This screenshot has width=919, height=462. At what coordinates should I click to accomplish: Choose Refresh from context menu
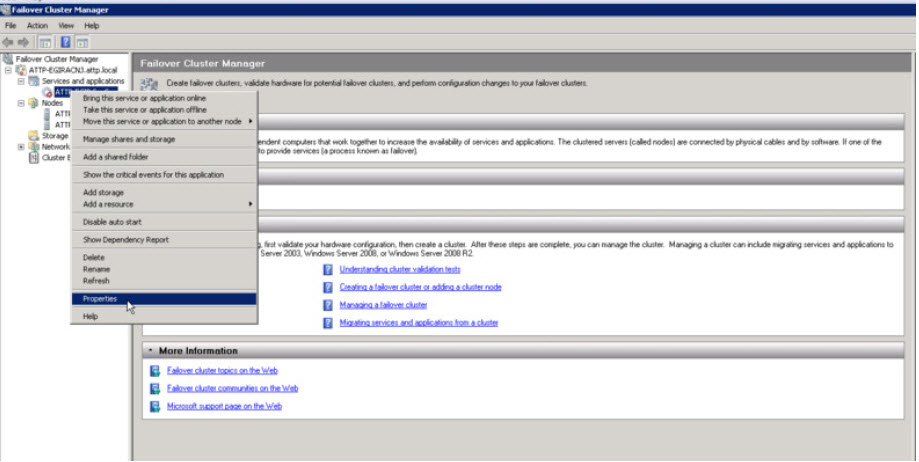tap(164, 281)
